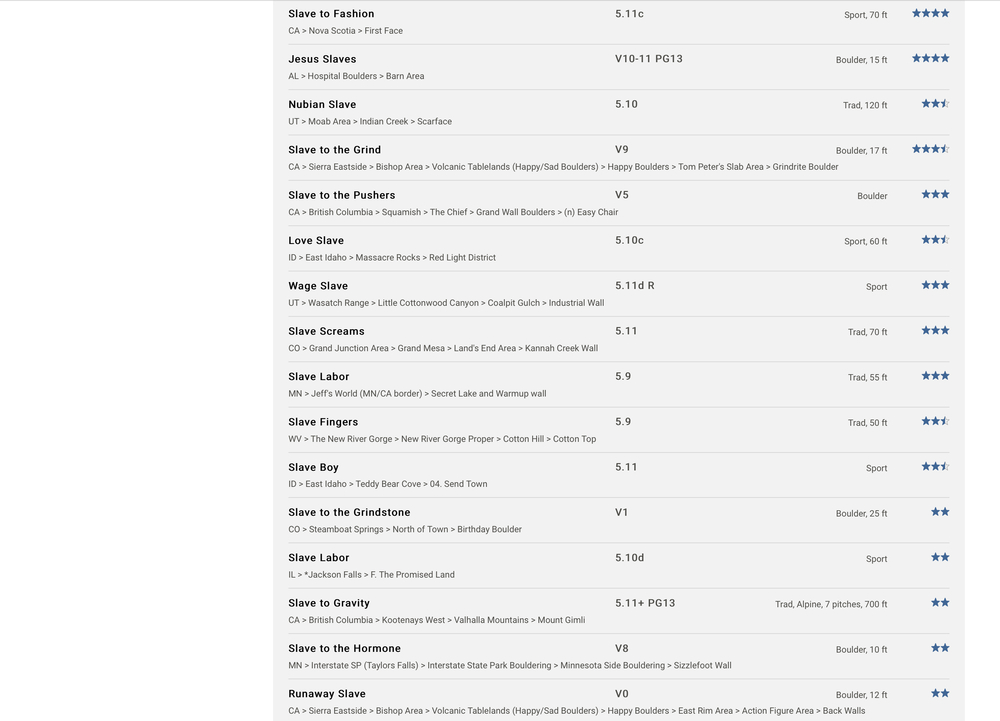This screenshot has width=1000, height=721.
Task: Click the star rating for Slave to Fashion
Action: click(930, 13)
